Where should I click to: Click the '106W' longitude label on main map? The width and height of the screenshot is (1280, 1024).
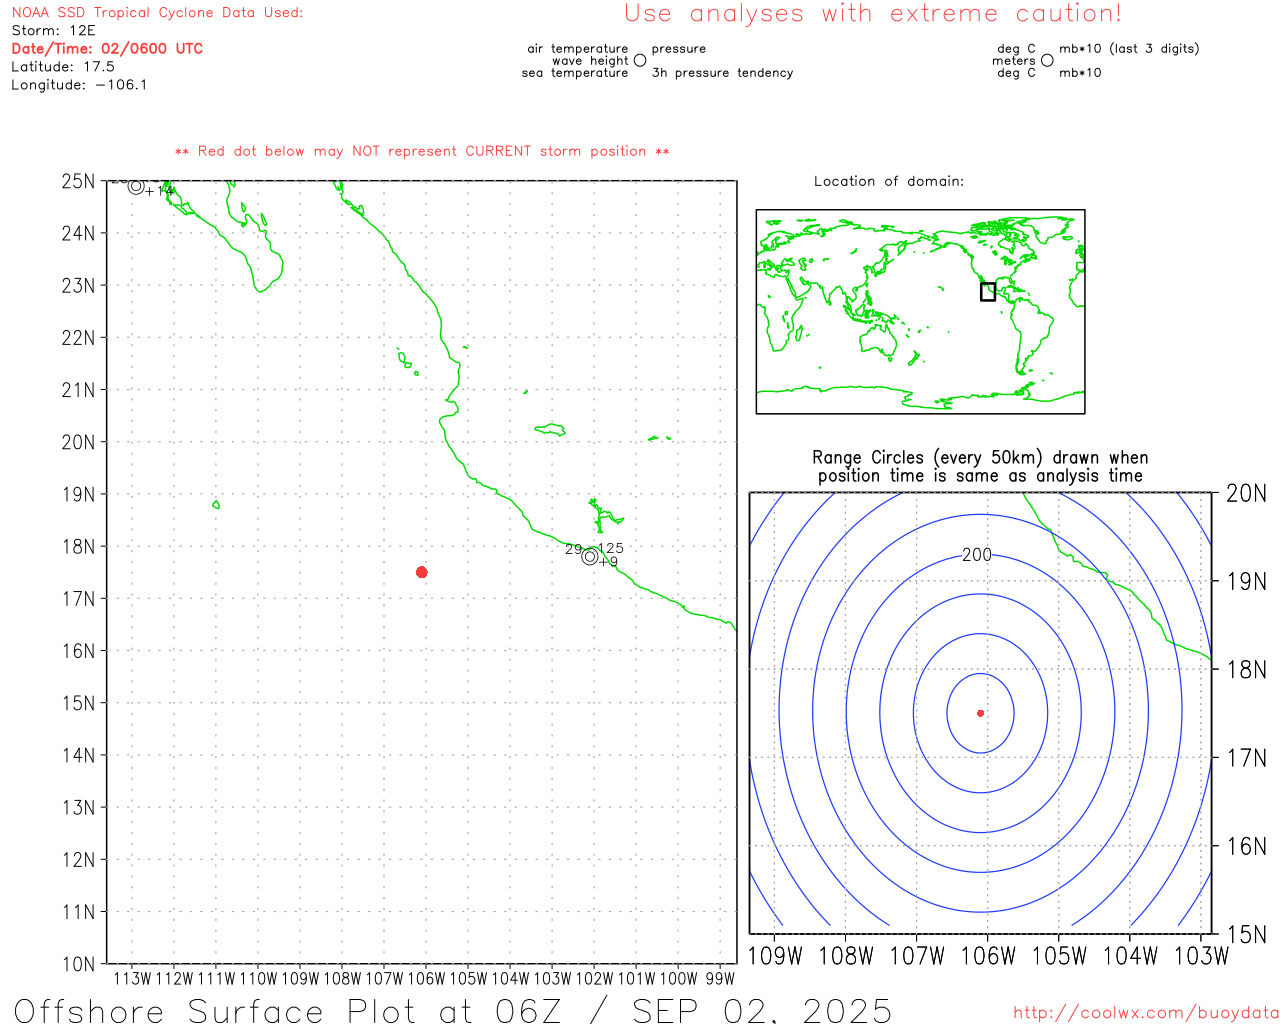click(426, 979)
